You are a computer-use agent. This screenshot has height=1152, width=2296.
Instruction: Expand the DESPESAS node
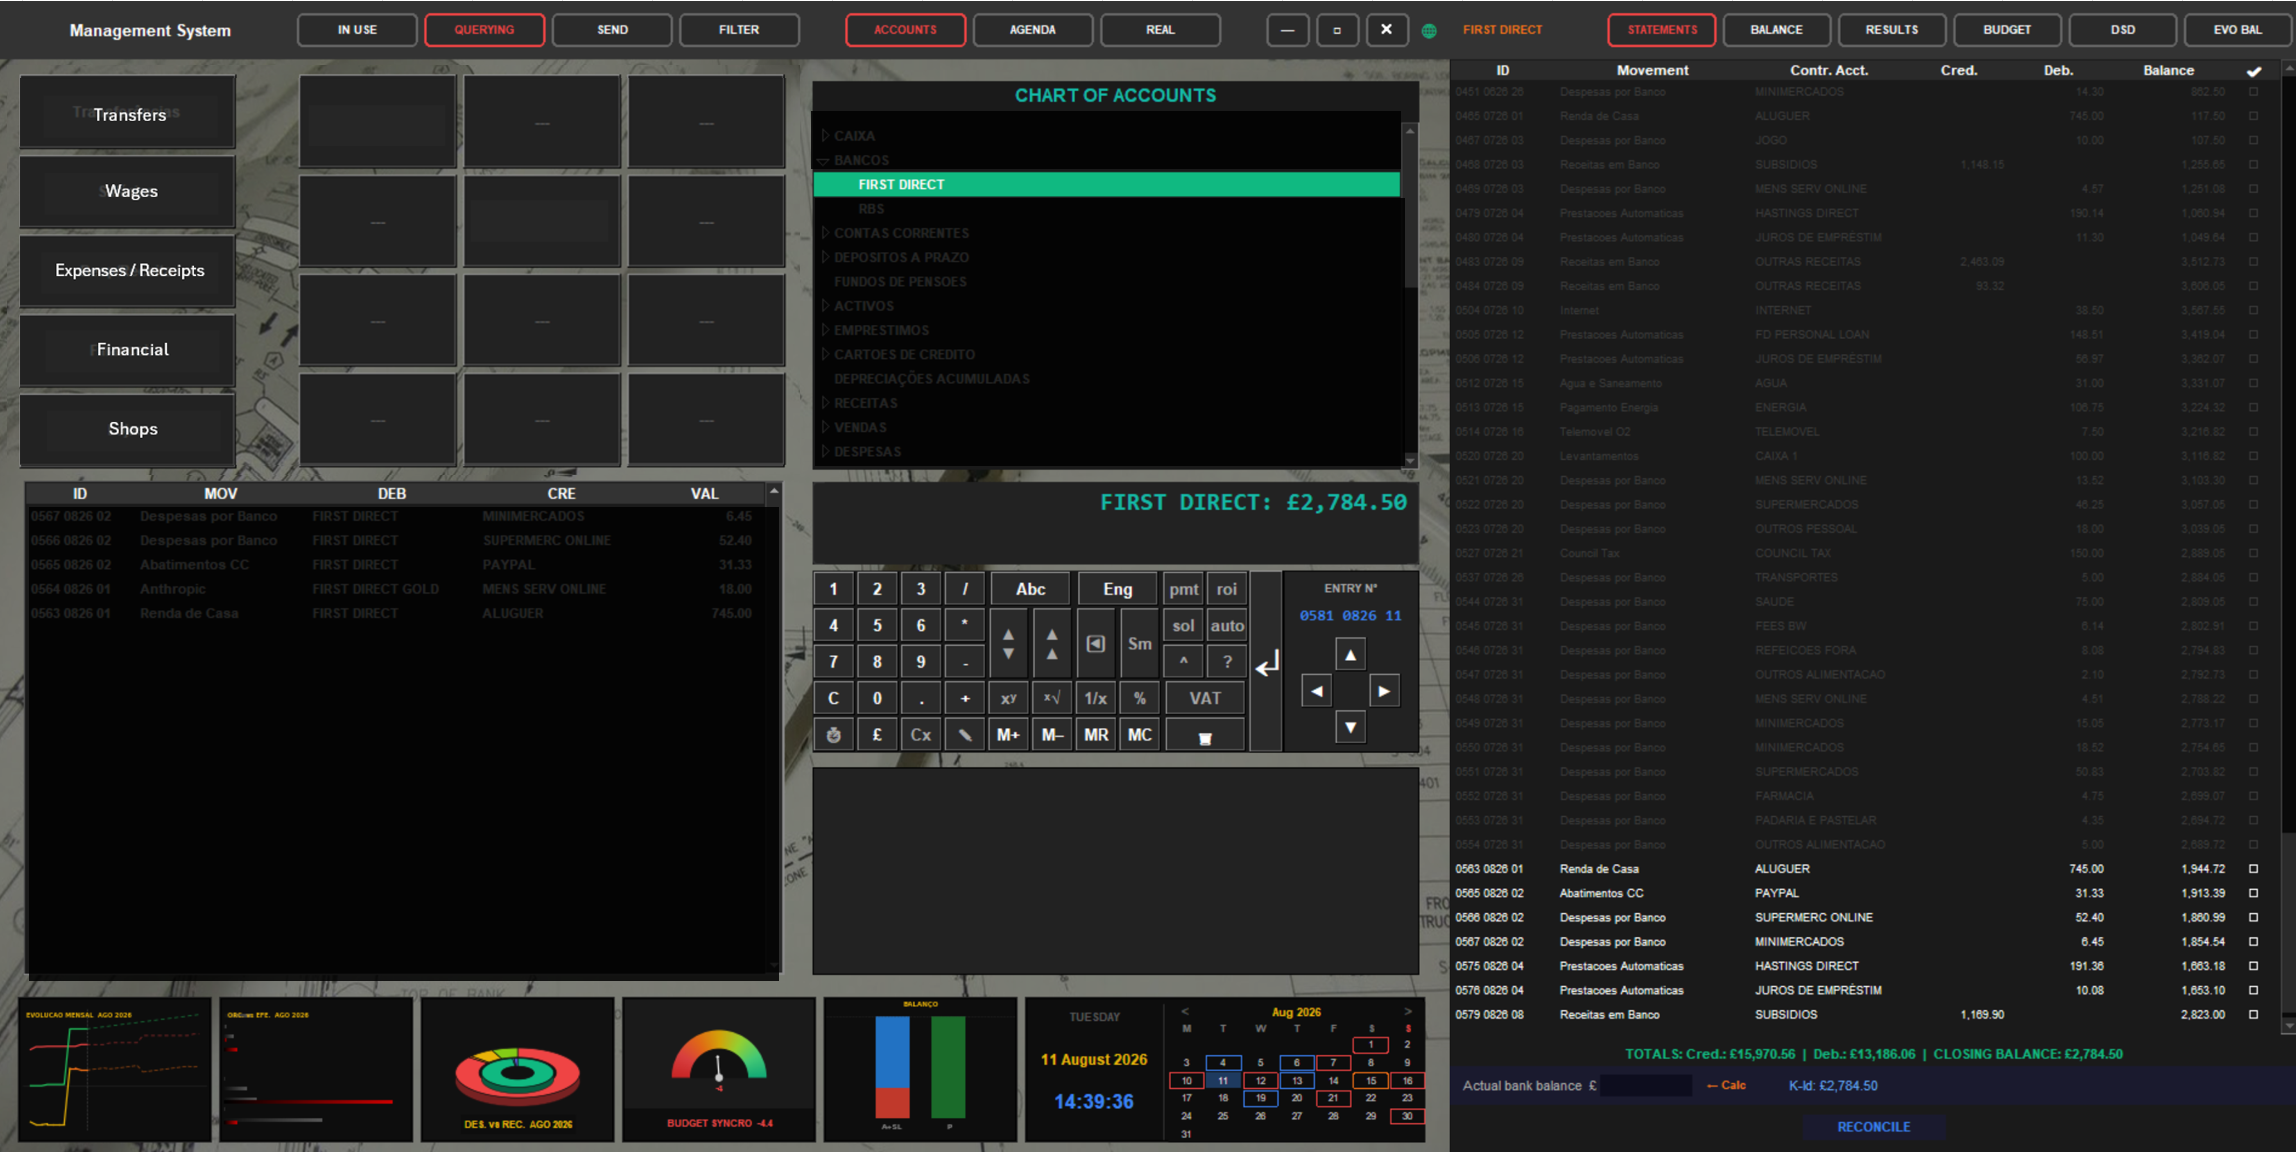tap(825, 451)
